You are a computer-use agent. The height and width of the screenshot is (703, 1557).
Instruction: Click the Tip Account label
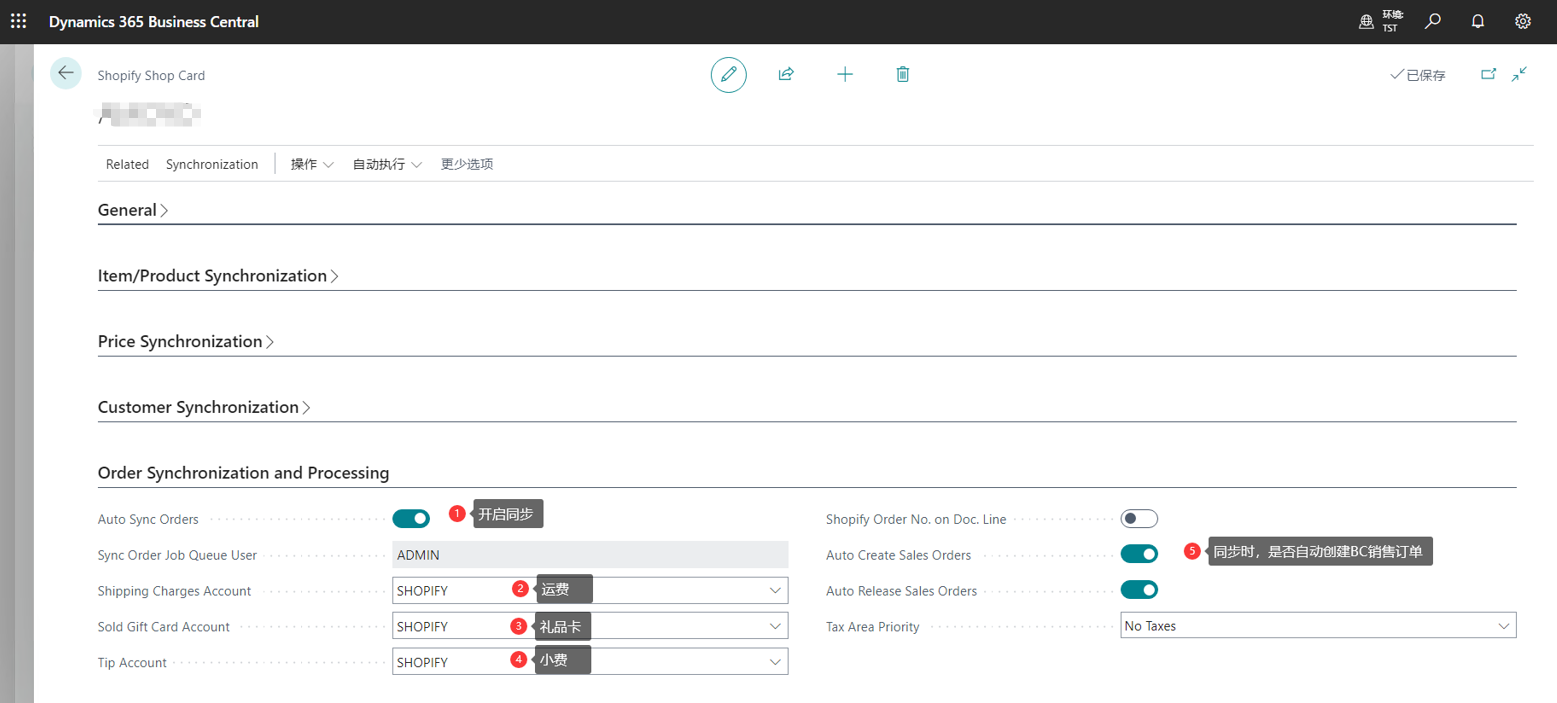(132, 663)
